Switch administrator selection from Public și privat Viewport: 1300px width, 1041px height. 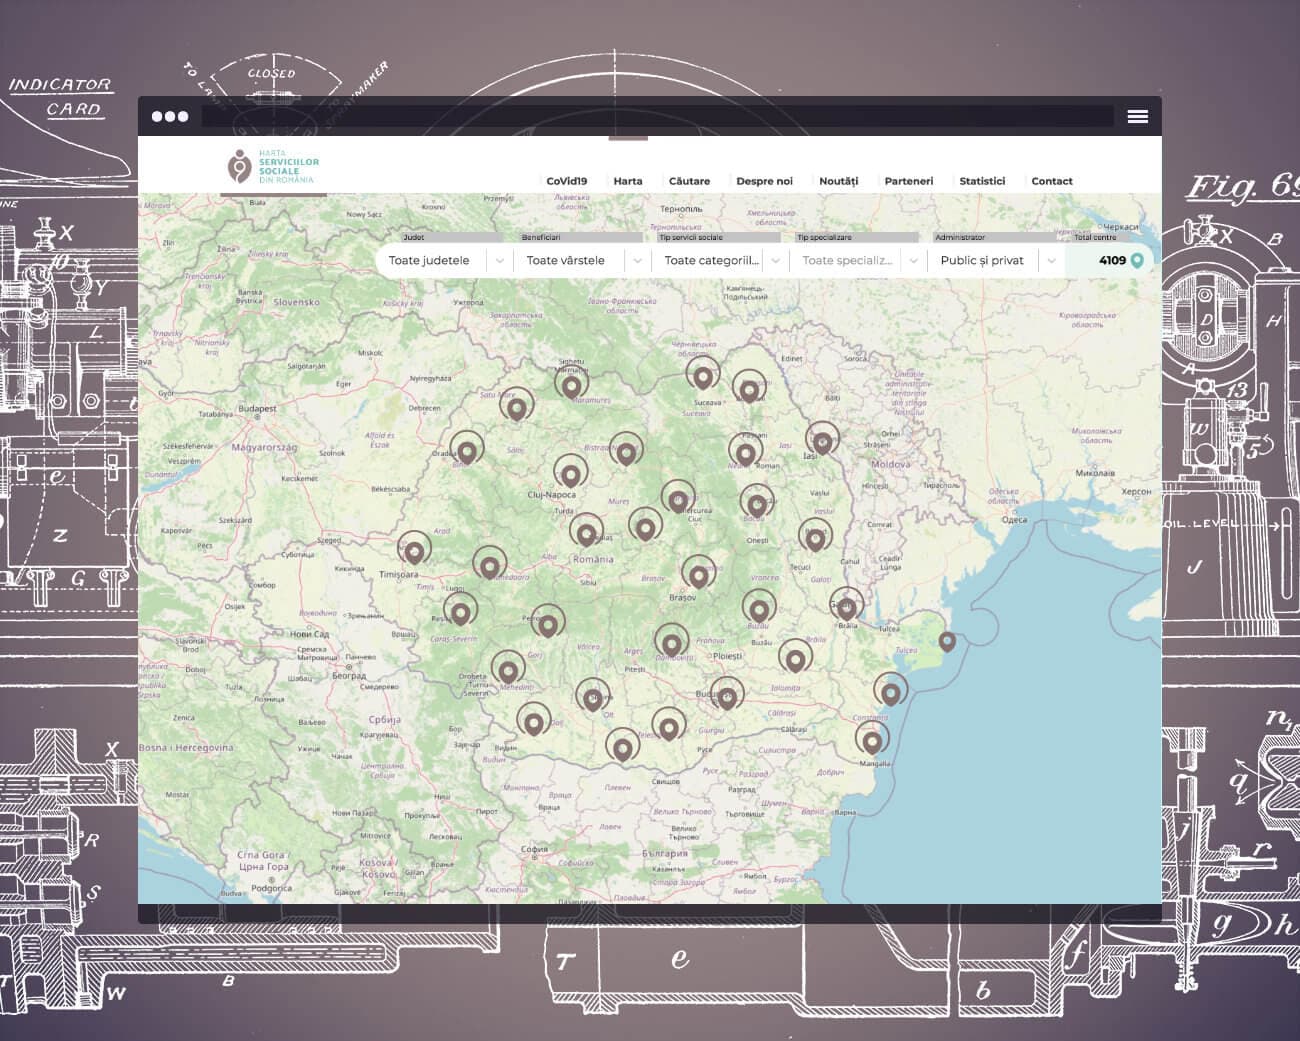(1052, 260)
